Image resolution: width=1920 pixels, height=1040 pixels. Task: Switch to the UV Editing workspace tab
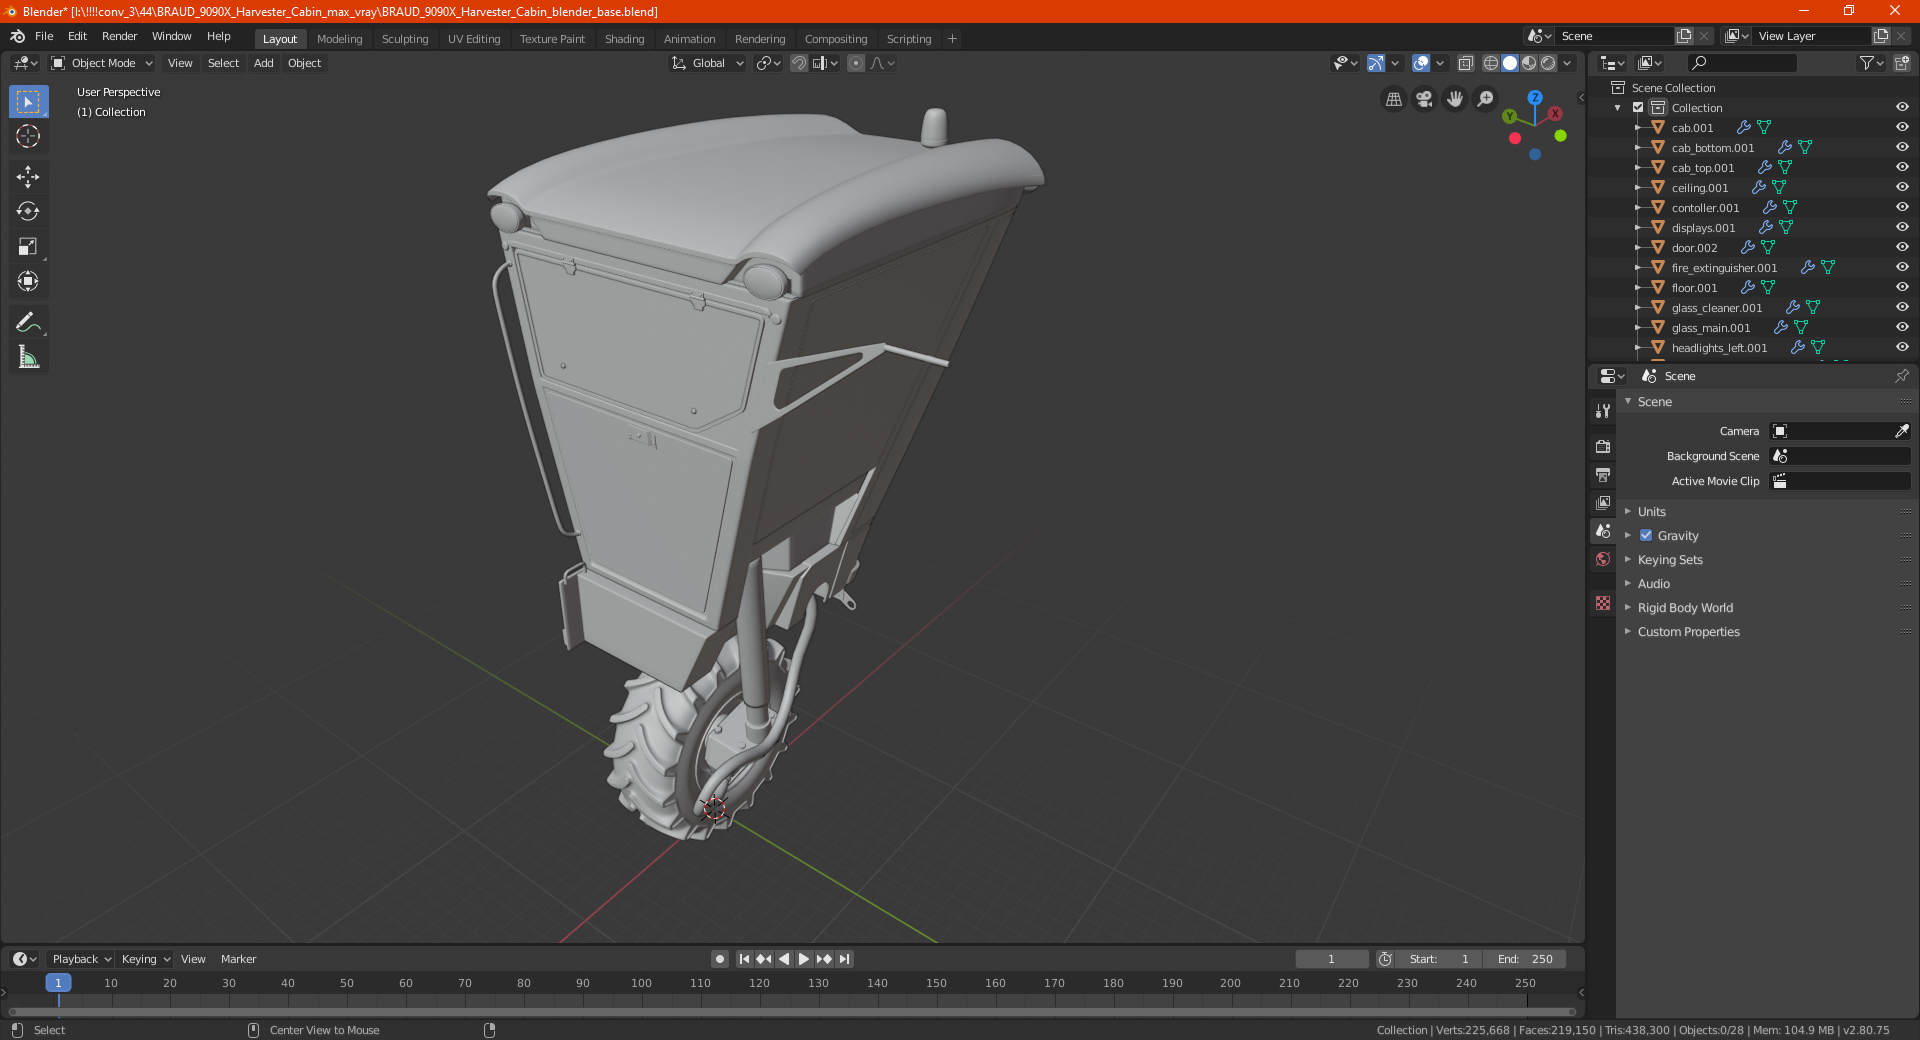point(474,39)
